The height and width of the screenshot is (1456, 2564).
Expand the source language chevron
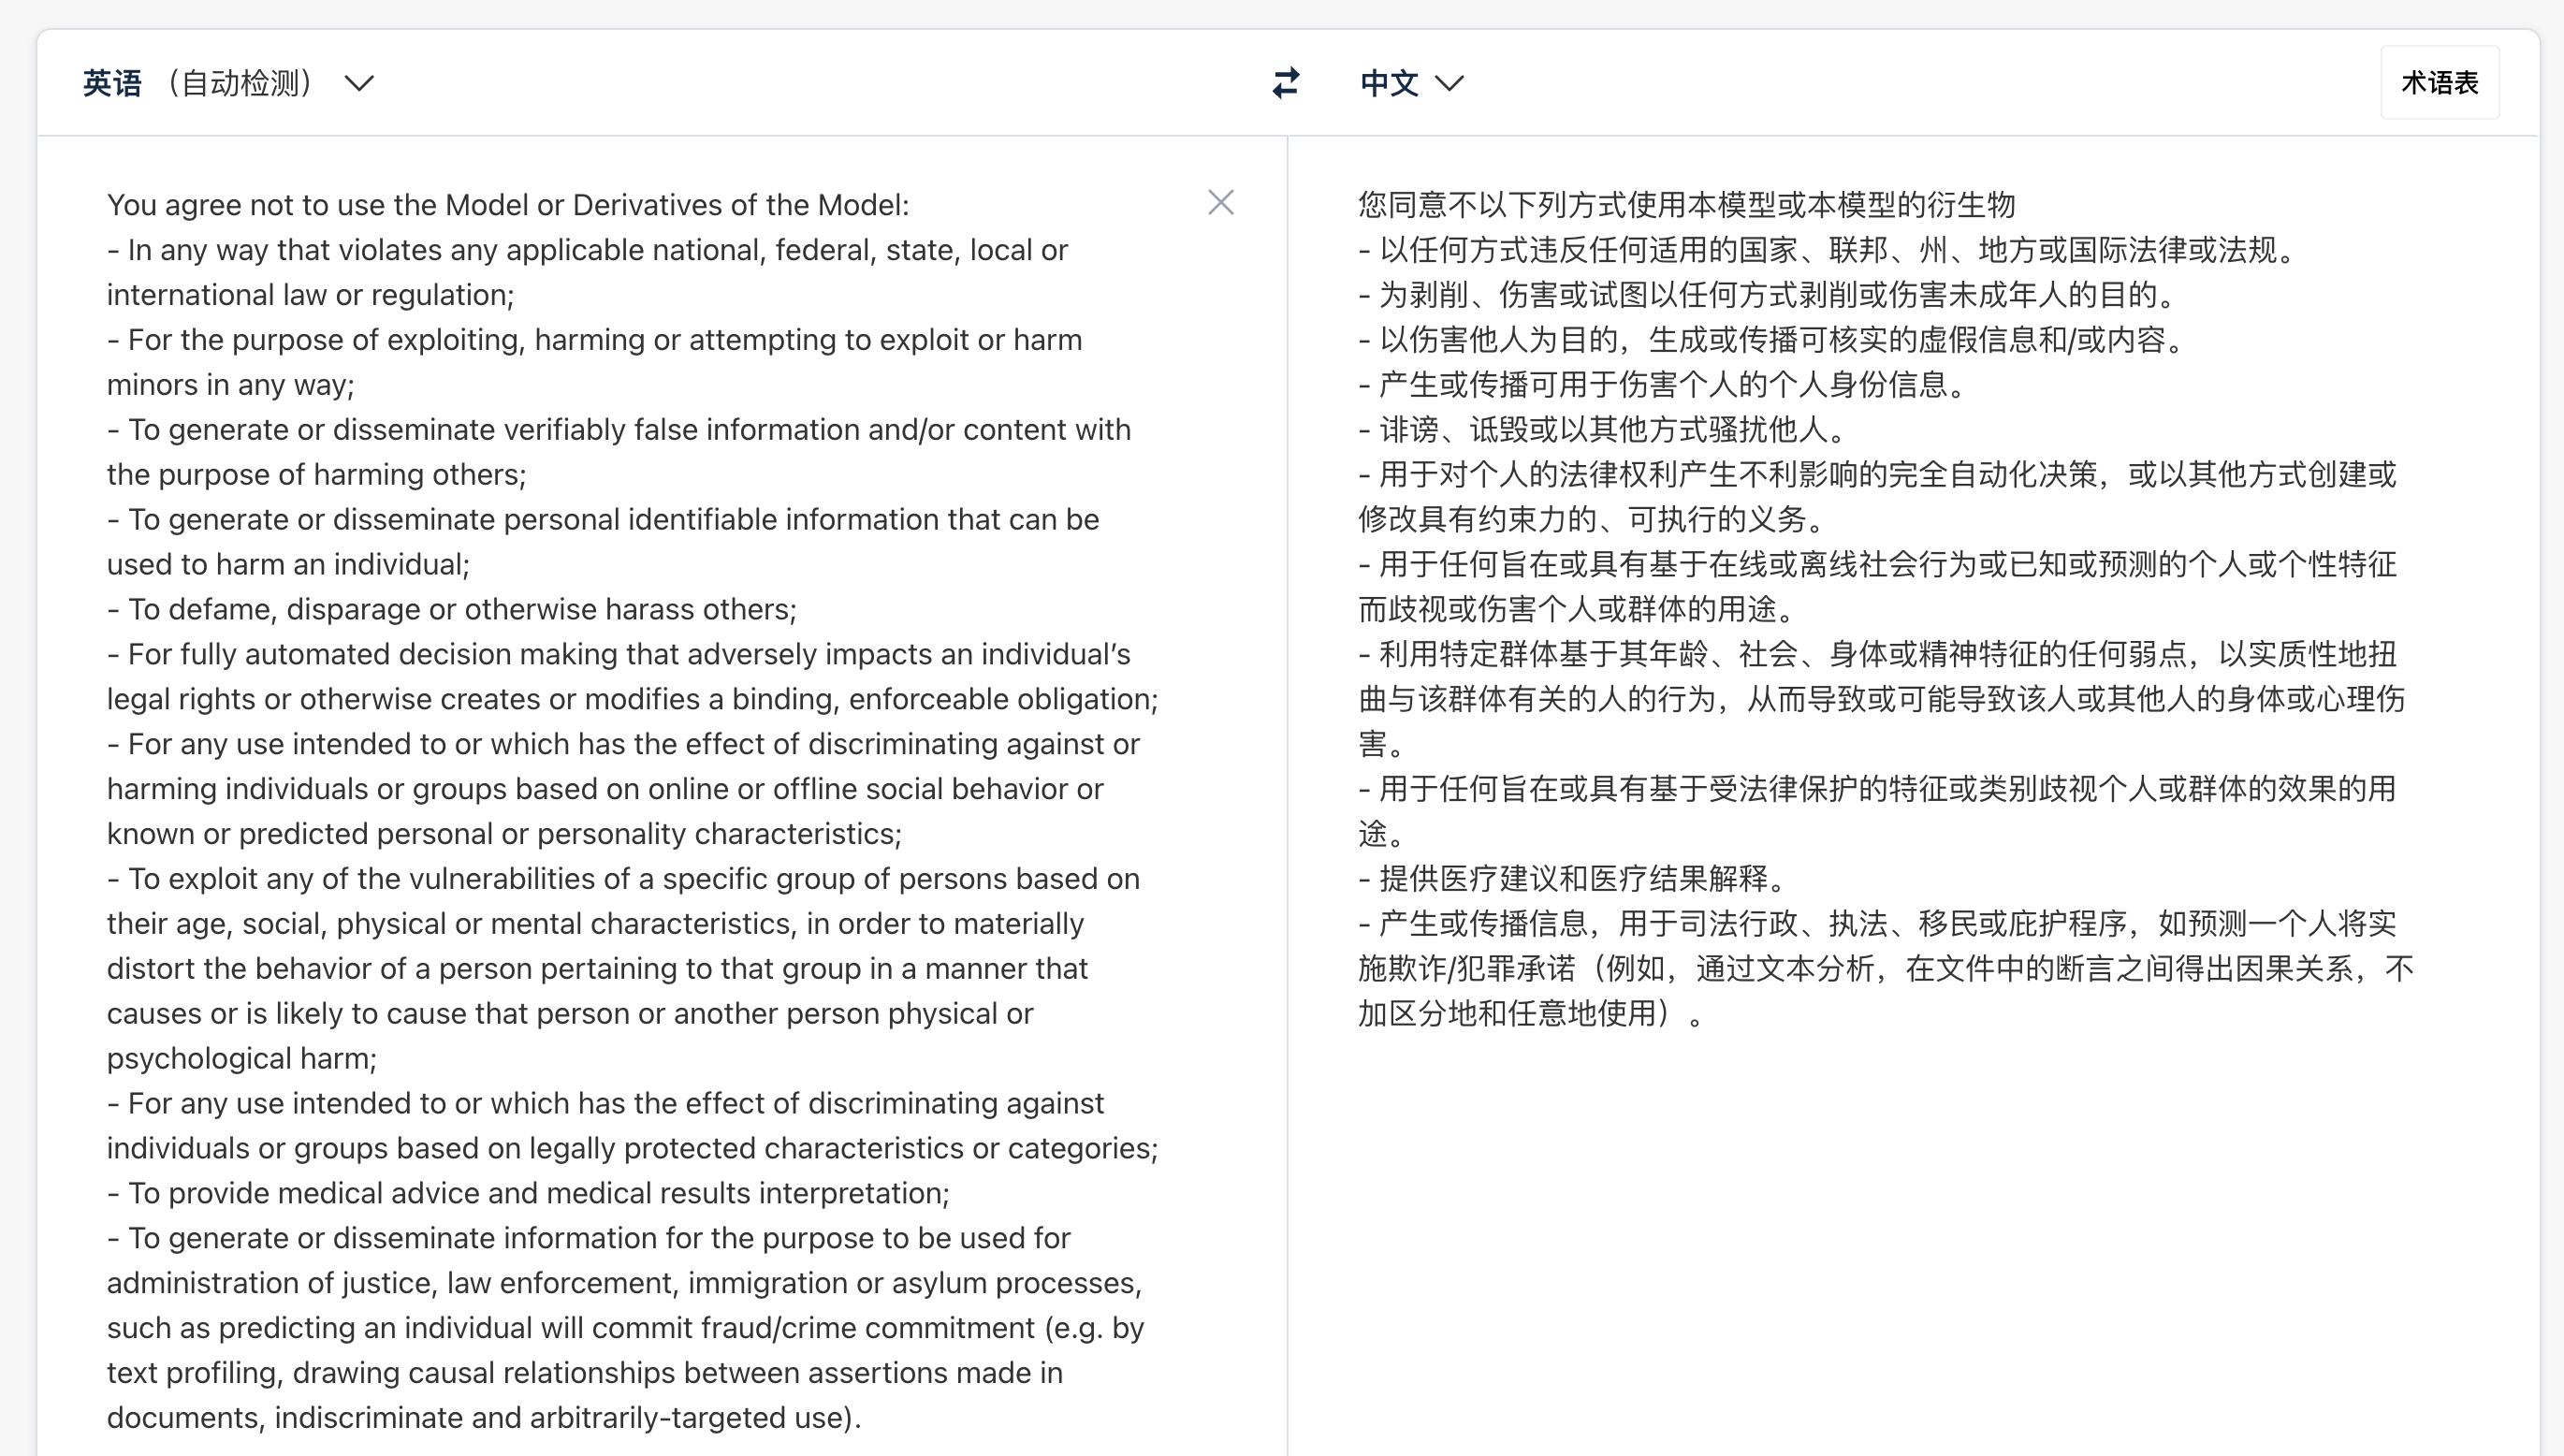(x=359, y=83)
